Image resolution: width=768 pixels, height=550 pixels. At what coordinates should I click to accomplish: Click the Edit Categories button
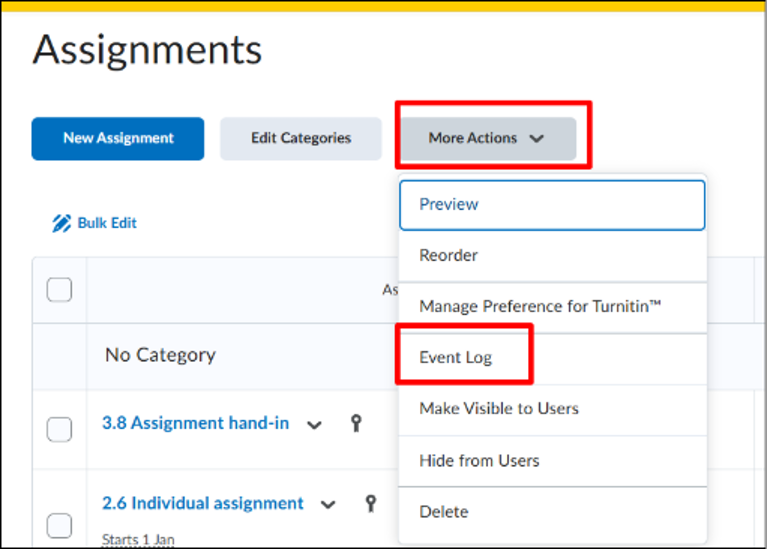[301, 139]
